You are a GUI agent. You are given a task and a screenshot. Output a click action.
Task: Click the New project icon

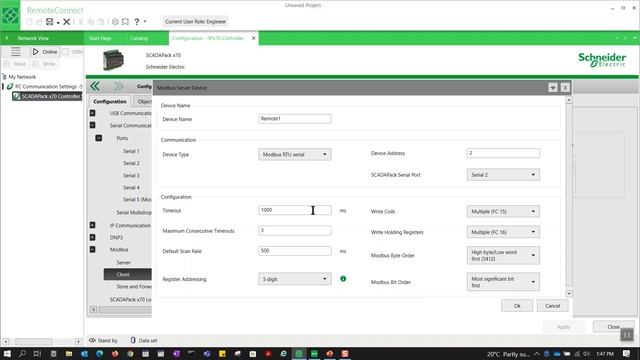click(x=30, y=22)
